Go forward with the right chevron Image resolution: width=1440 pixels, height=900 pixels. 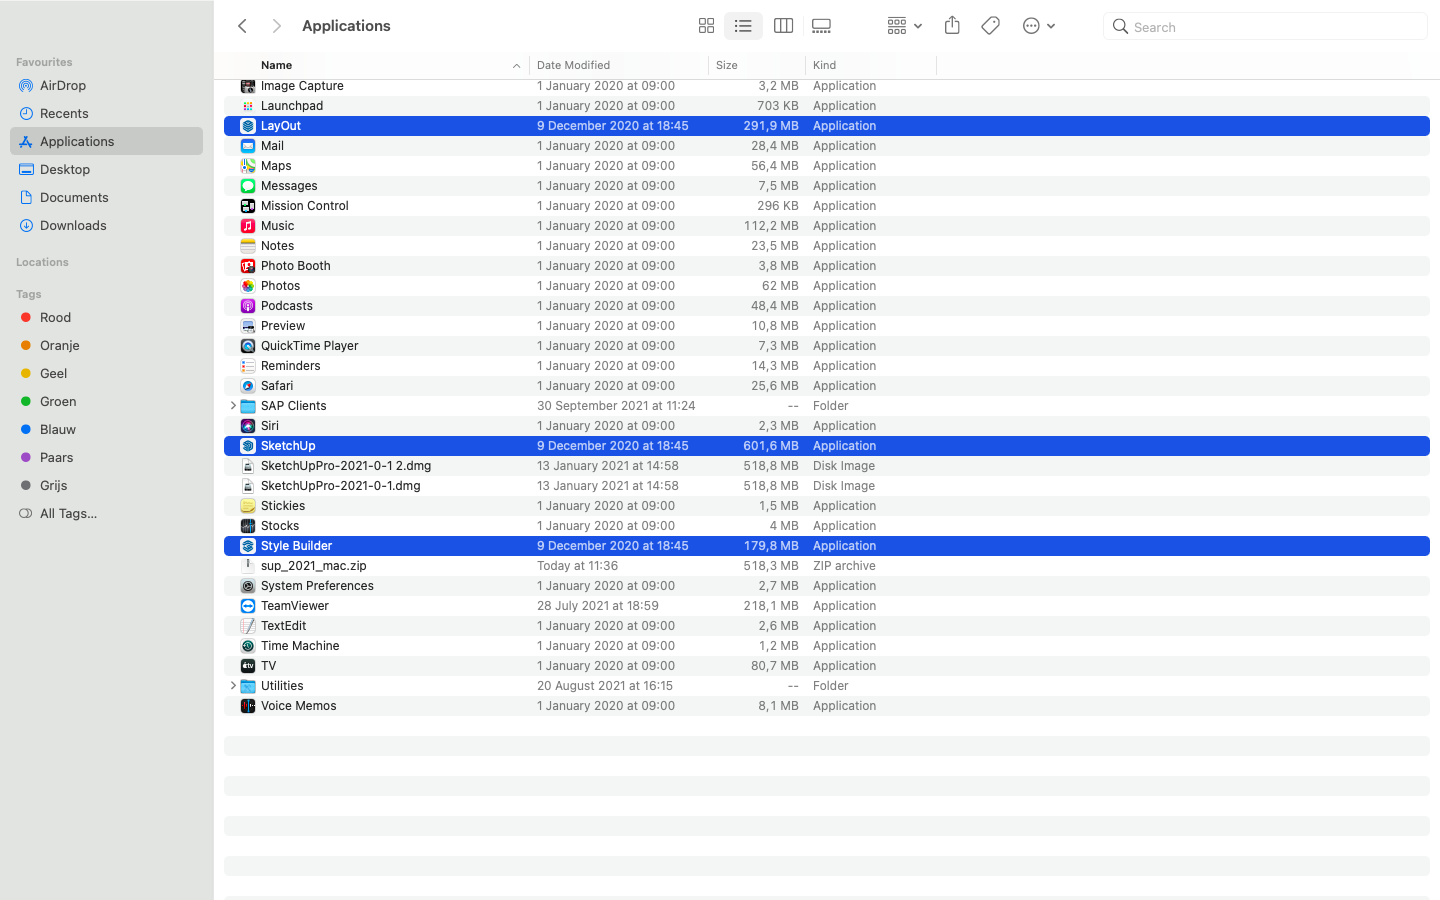pyautogui.click(x=277, y=26)
